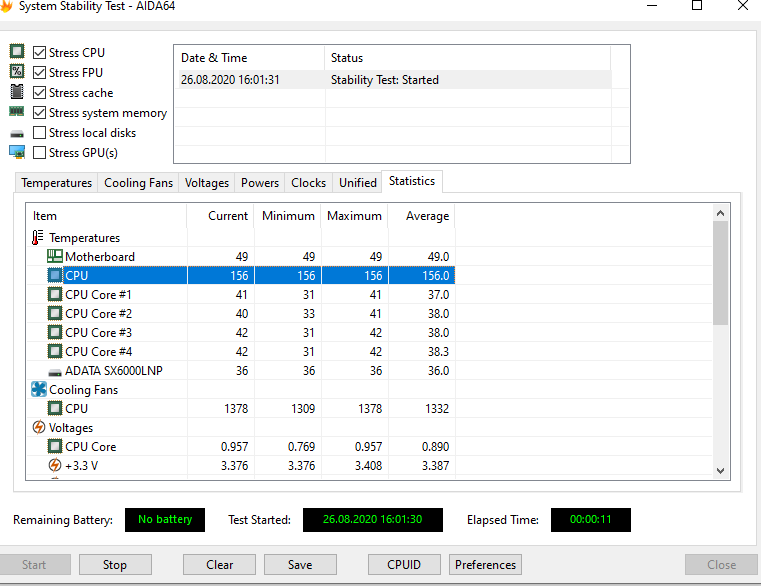This screenshot has height=586, width=761.
Task: Click the Stress CPU chip icon
Action: [x=17, y=51]
